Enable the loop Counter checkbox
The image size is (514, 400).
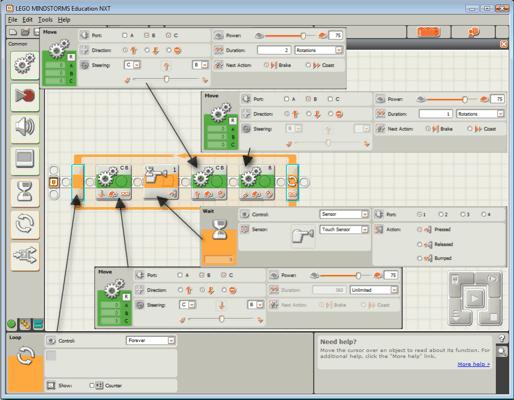point(92,385)
